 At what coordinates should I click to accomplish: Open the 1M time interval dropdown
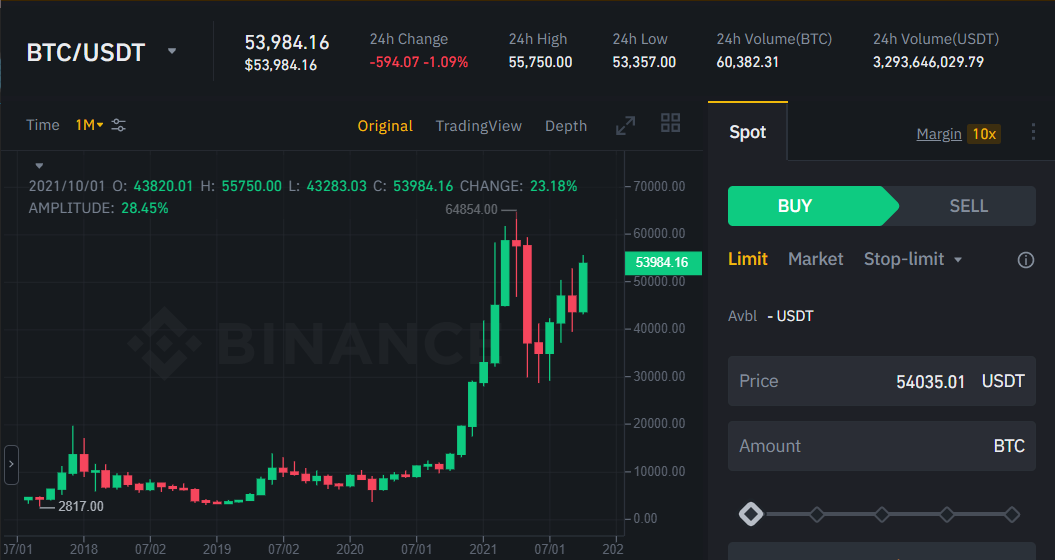pos(89,125)
